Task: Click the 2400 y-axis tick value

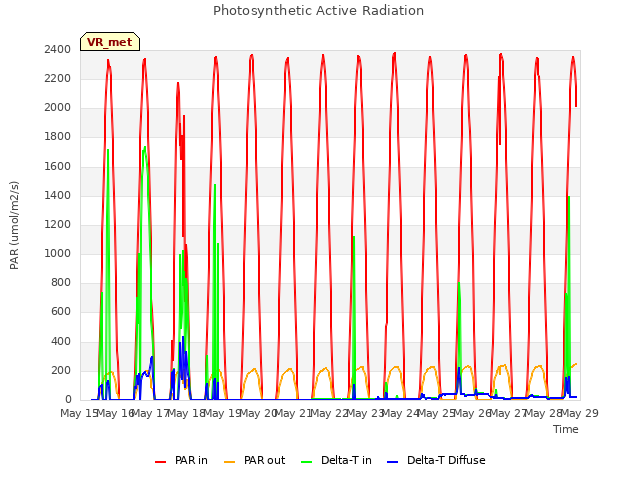Action: coord(58,49)
